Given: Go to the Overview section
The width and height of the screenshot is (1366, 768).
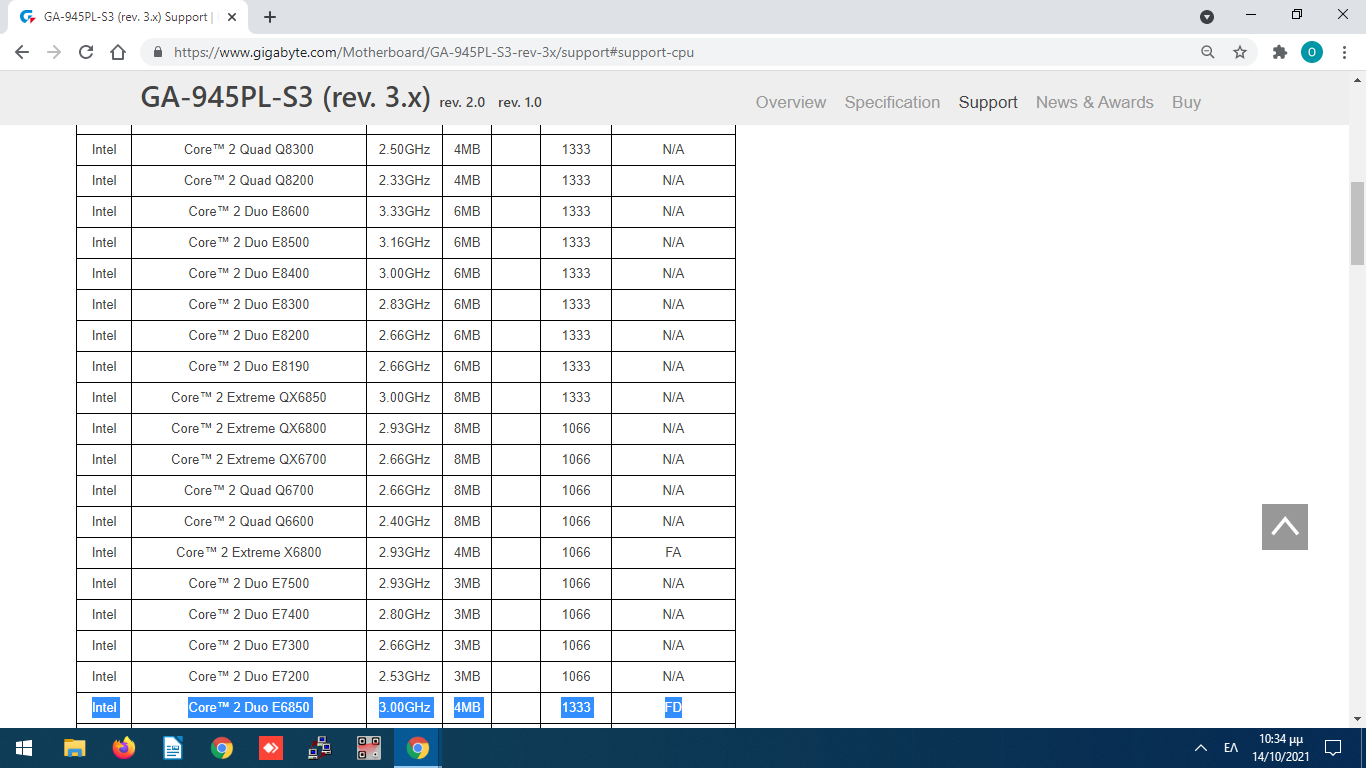Looking at the screenshot, I should [791, 102].
